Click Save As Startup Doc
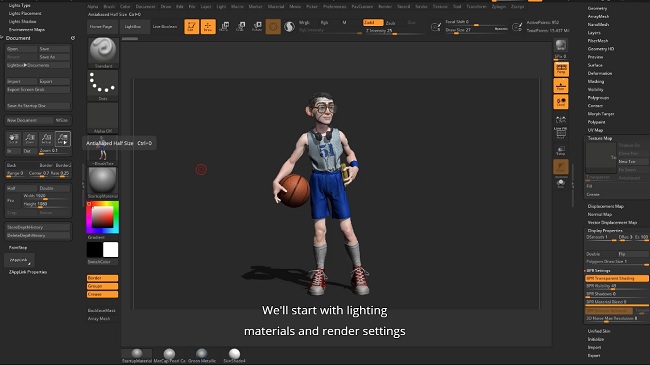The image size is (650, 365). (38, 106)
